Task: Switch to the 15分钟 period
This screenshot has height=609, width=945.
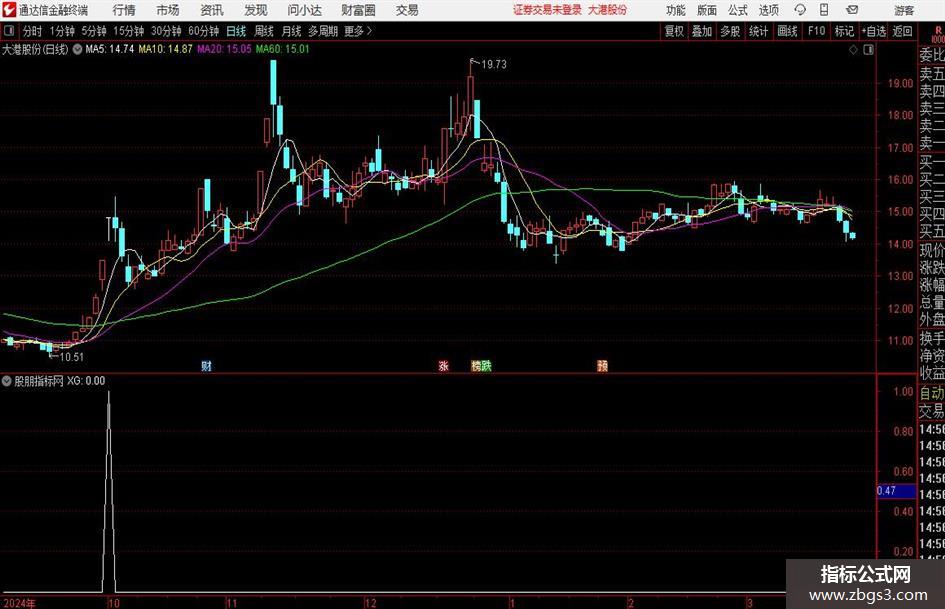Action: (128, 31)
